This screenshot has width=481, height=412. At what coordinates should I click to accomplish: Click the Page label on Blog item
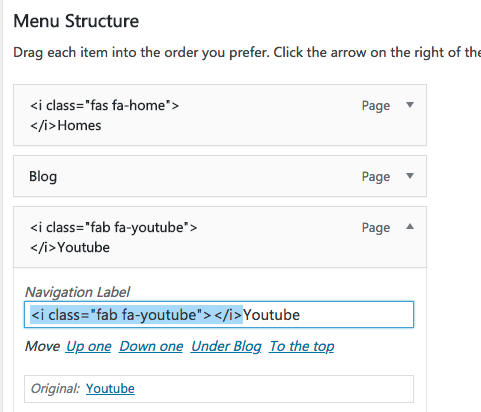tap(376, 177)
